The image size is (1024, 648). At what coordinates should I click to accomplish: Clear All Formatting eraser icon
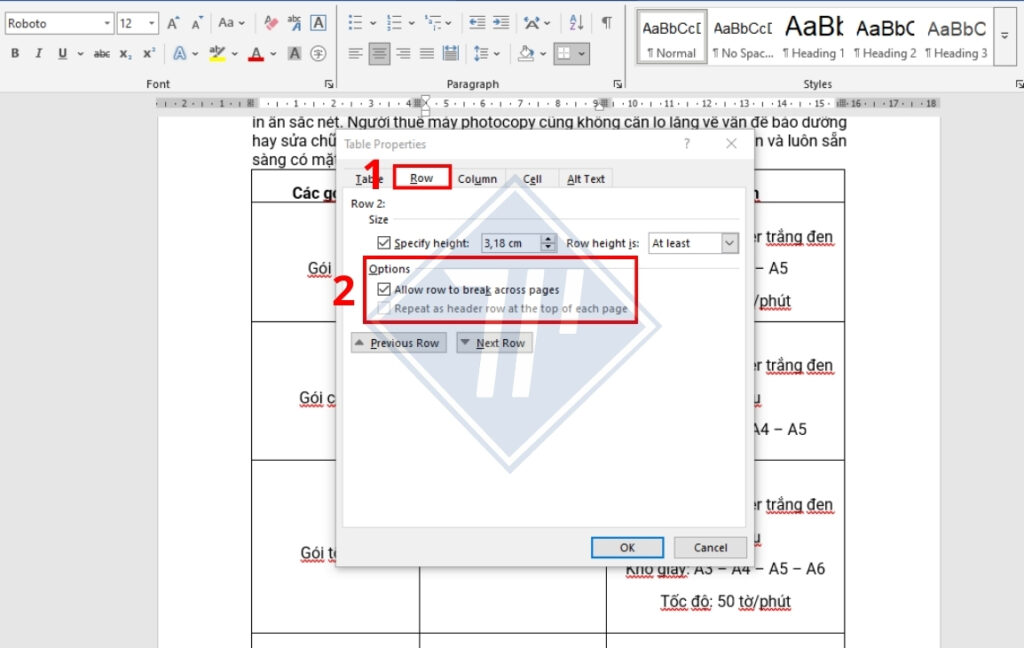tap(270, 24)
